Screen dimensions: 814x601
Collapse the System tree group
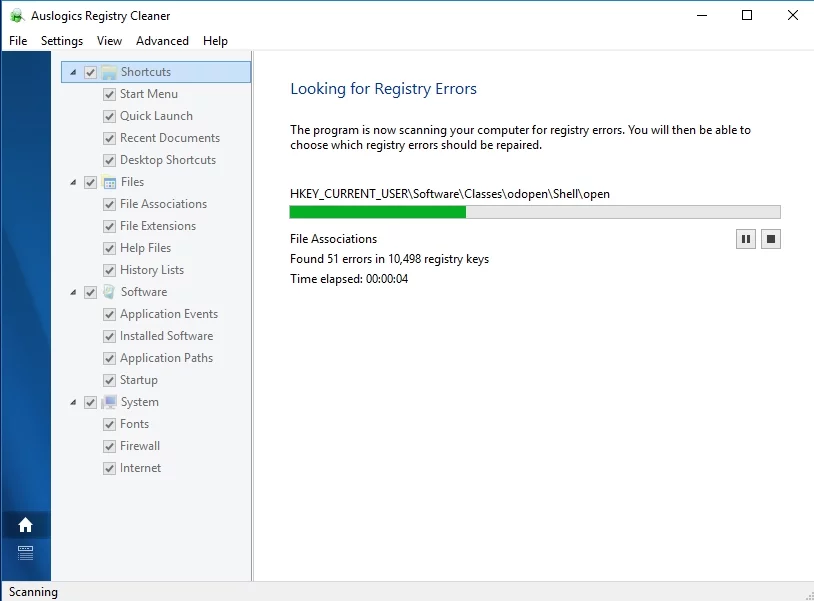coord(73,402)
